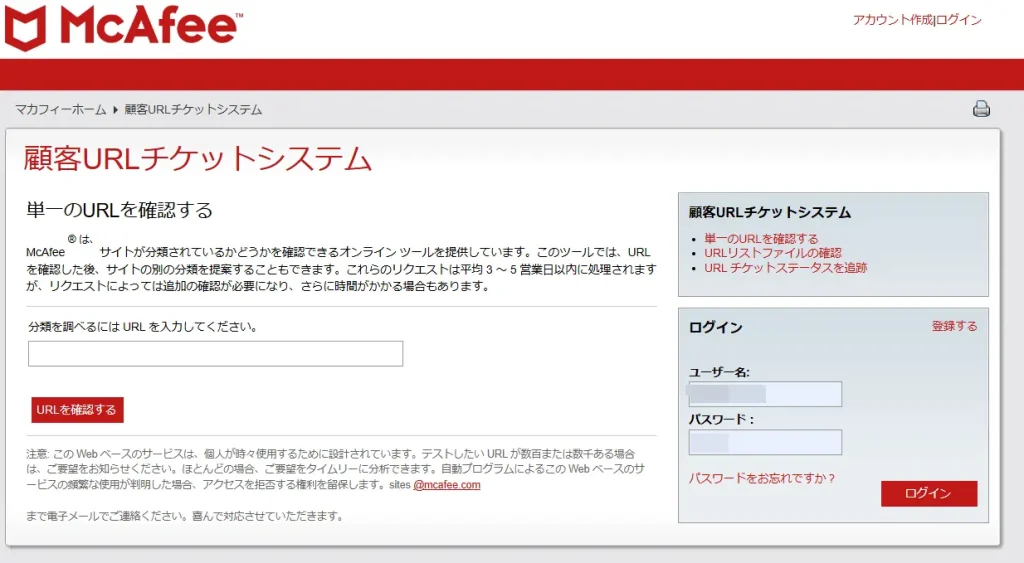Click the sidebar 顧客URLチケットシステム heading

pos(770,212)
